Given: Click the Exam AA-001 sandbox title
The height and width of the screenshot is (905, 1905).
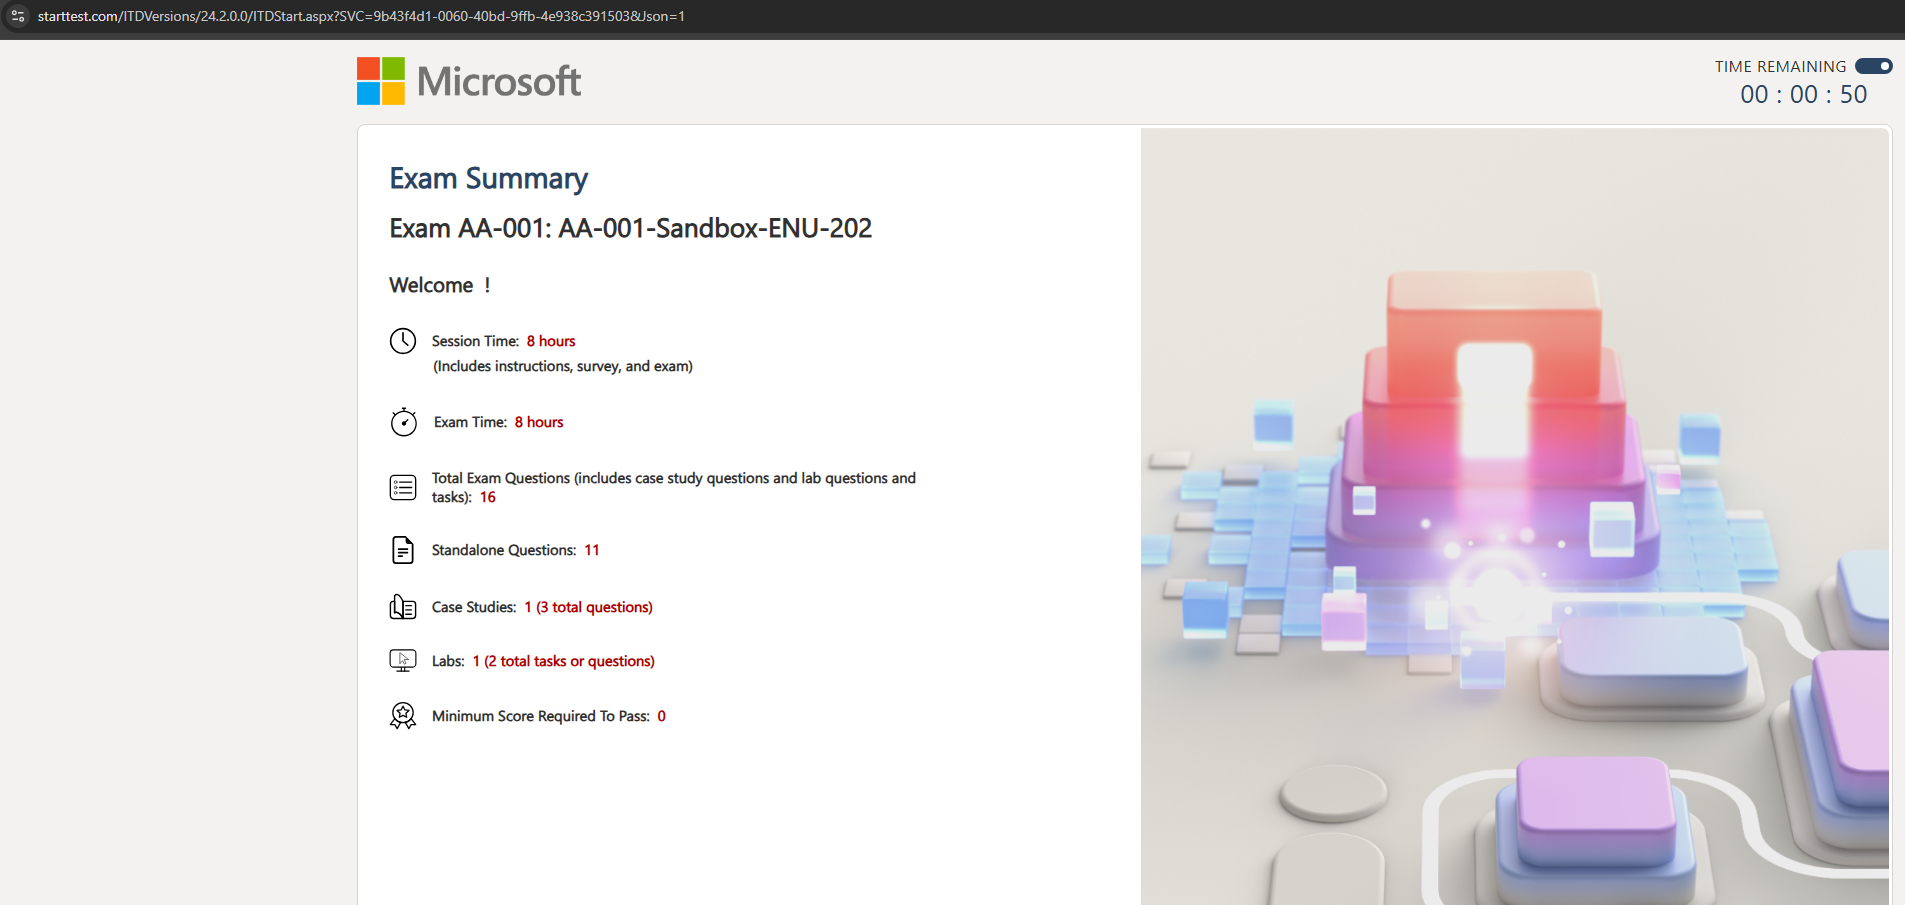Looking at the screenshot, I should pos(630,228).
